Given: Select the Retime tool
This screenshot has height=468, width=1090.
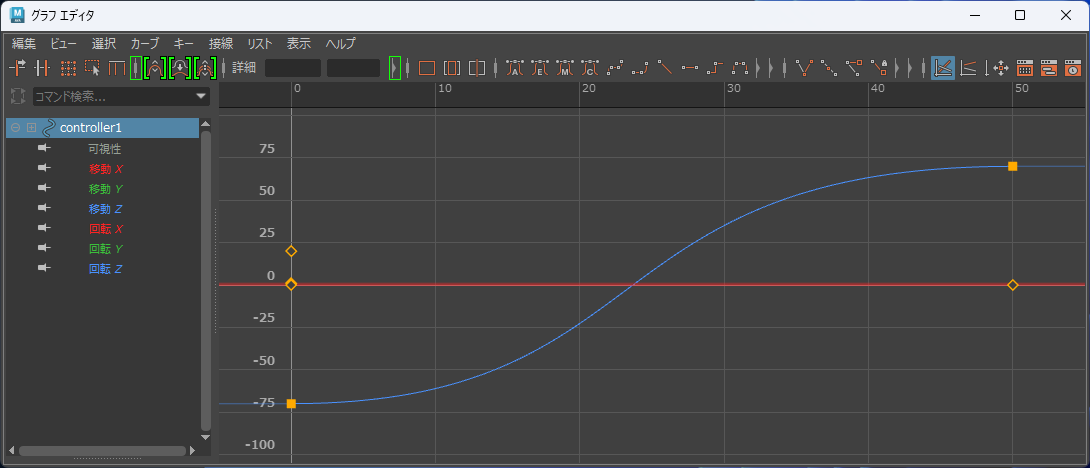Looking at the screenshot, I should pos(117,68).
